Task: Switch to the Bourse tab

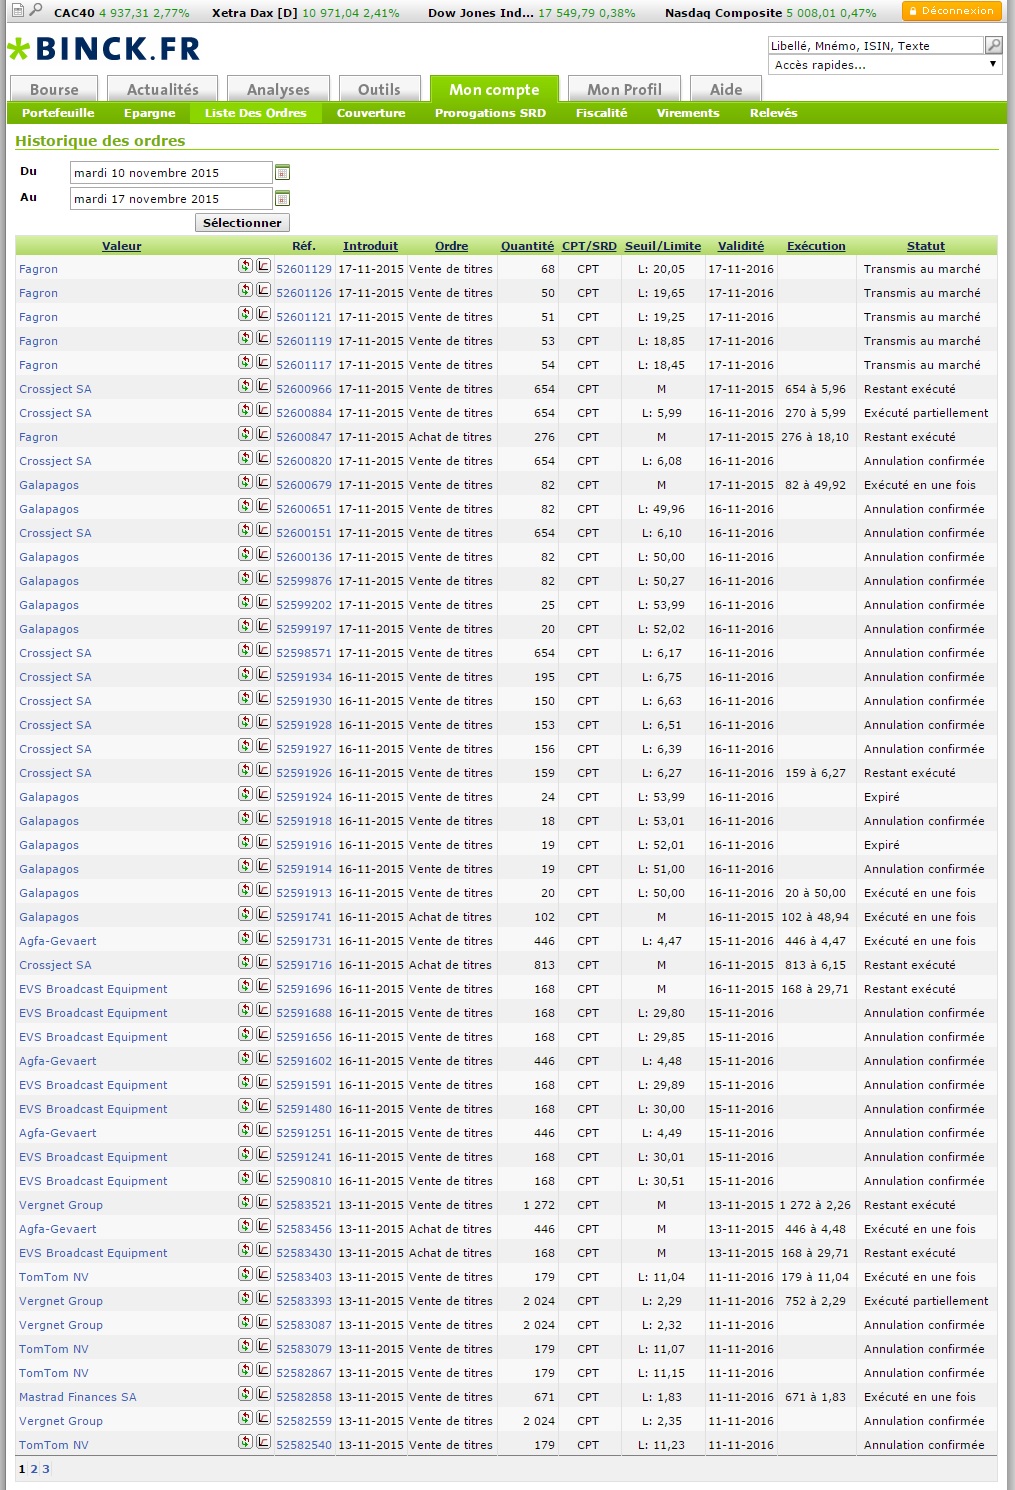Action: (x=54, y=89)
